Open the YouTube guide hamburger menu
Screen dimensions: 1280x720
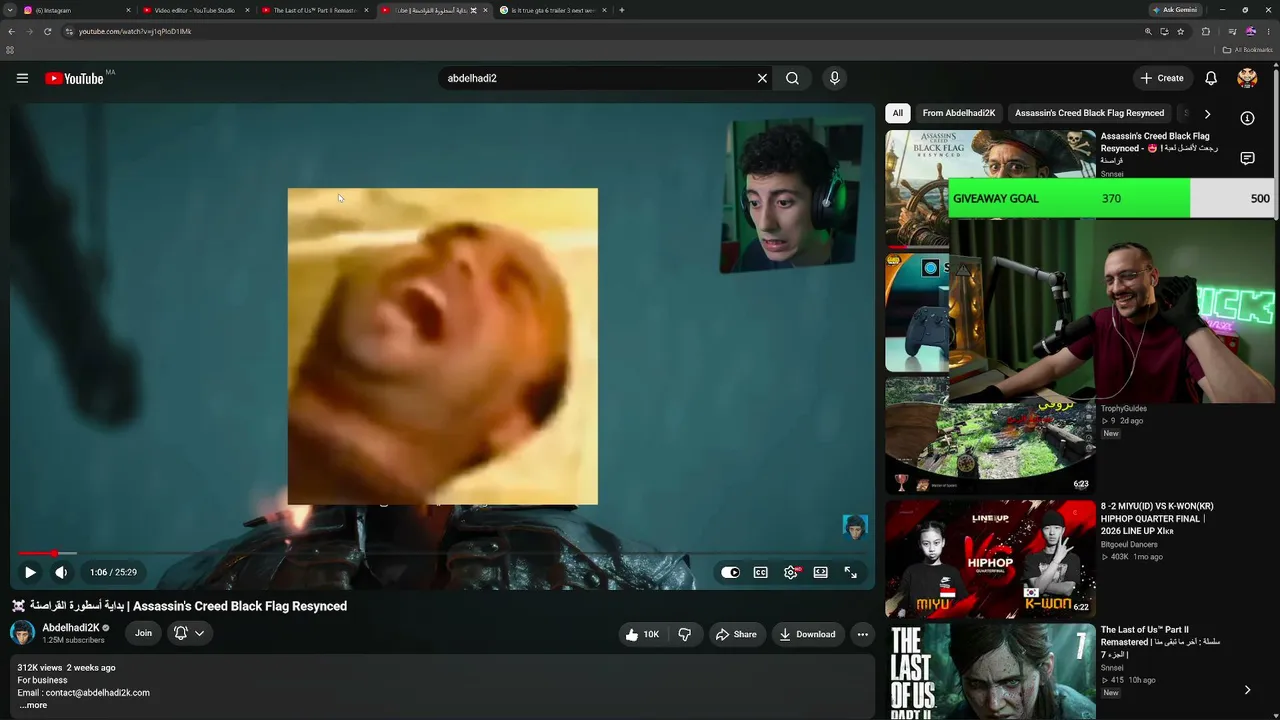[22, 78]
